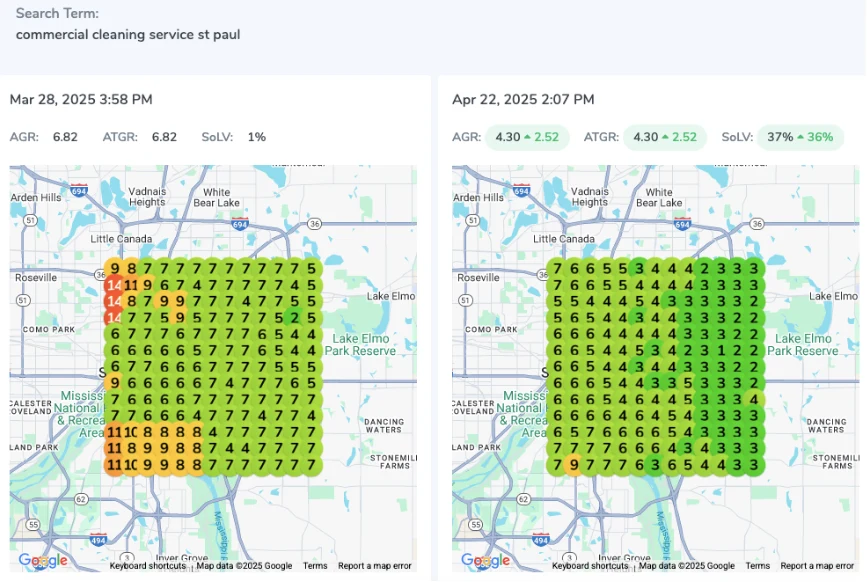Click the Highway 36 shield on the April 22 map

757,224
